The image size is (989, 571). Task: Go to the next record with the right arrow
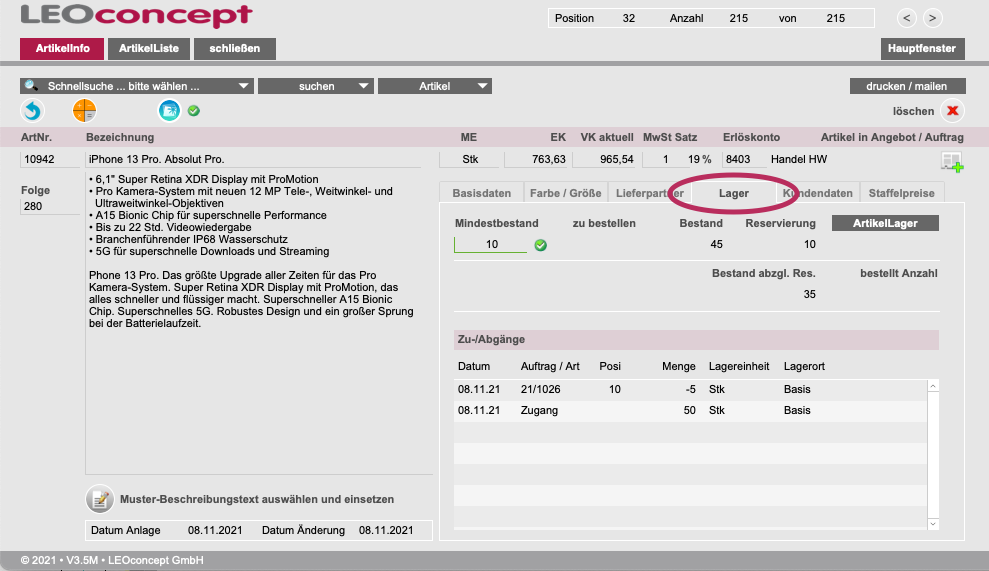tap(932, 18)
